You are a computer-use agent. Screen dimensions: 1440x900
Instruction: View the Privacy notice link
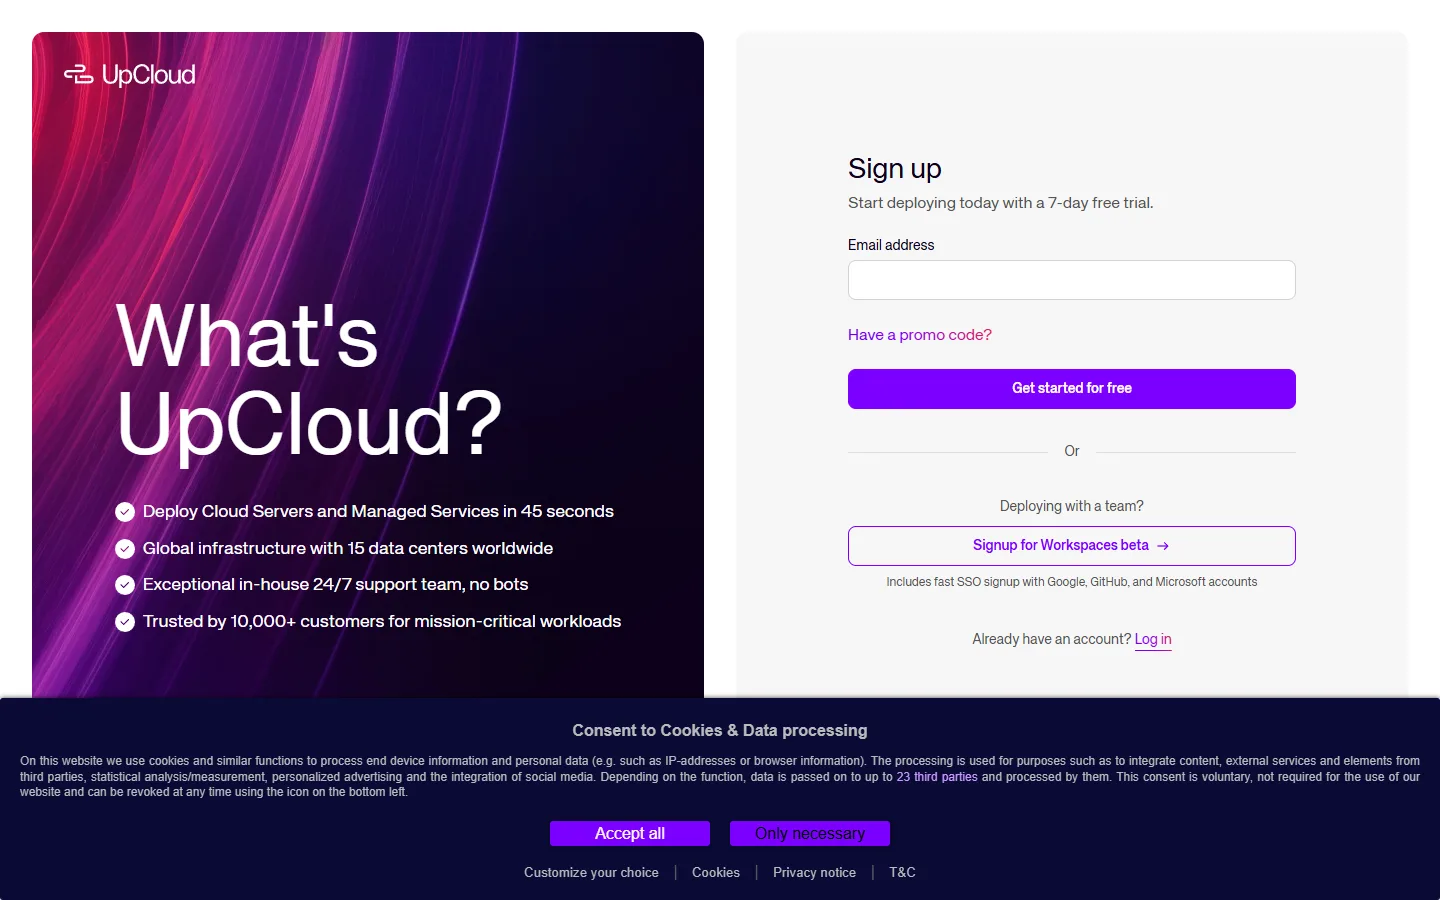coord(814,873)
